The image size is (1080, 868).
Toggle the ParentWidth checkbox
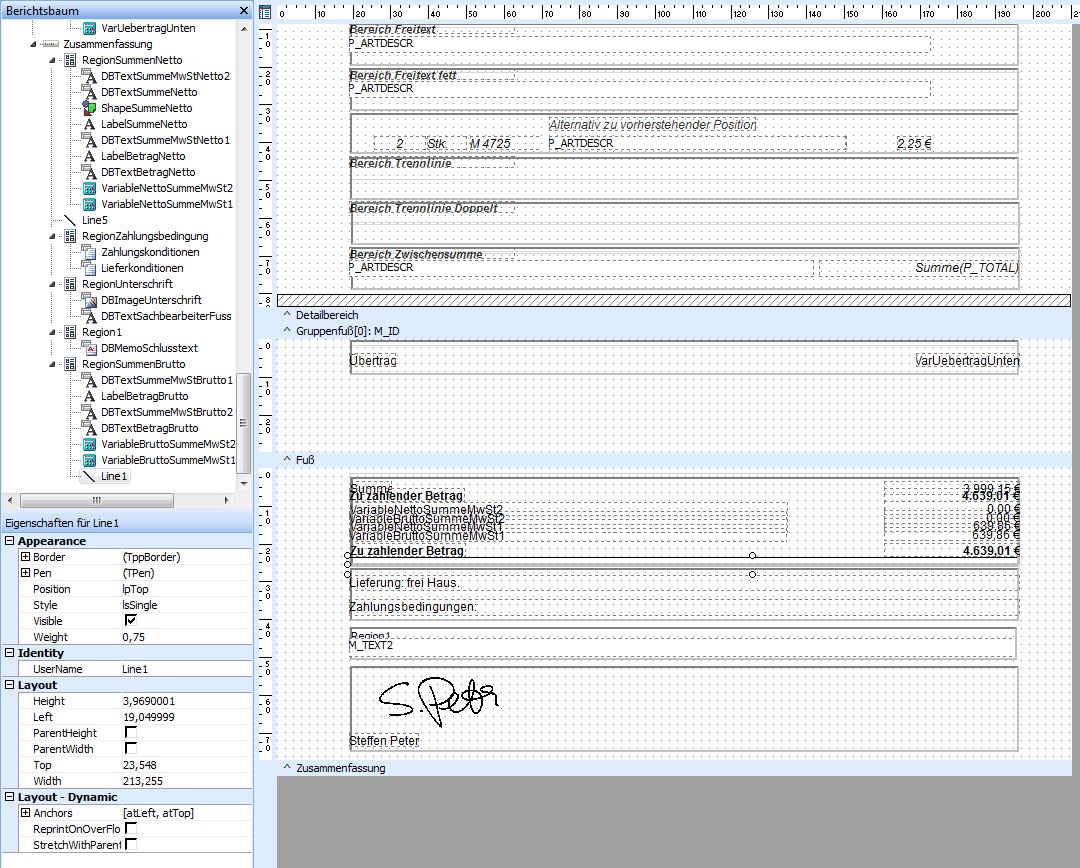coord(130,748)
